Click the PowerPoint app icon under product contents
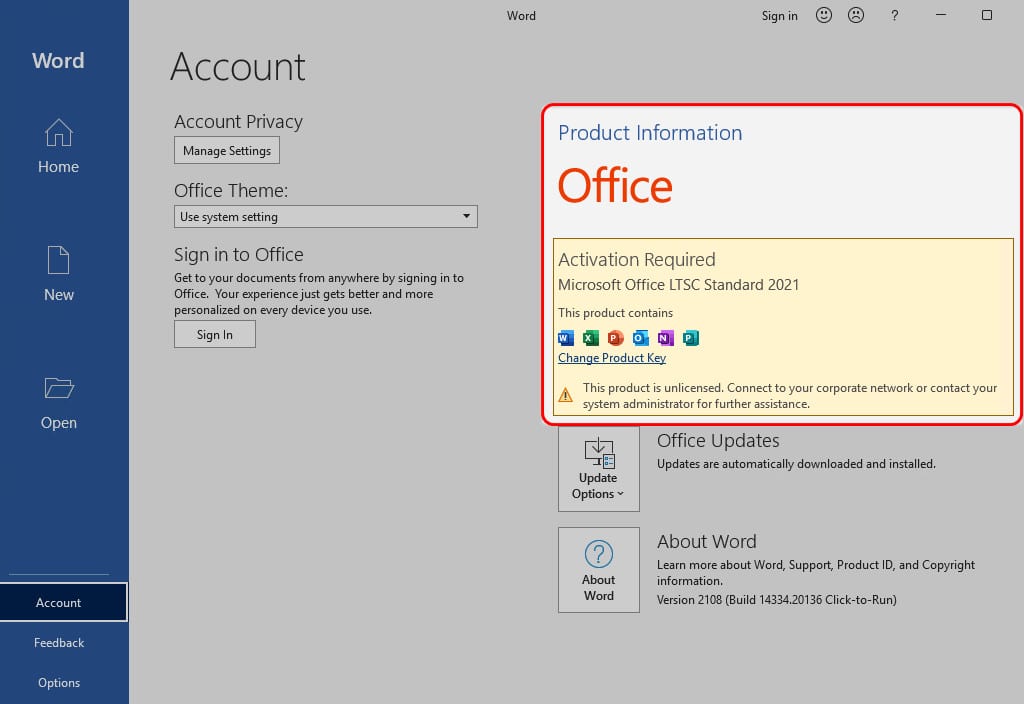1024x704 pixels. pyautogui.click(x=615, y=338)
